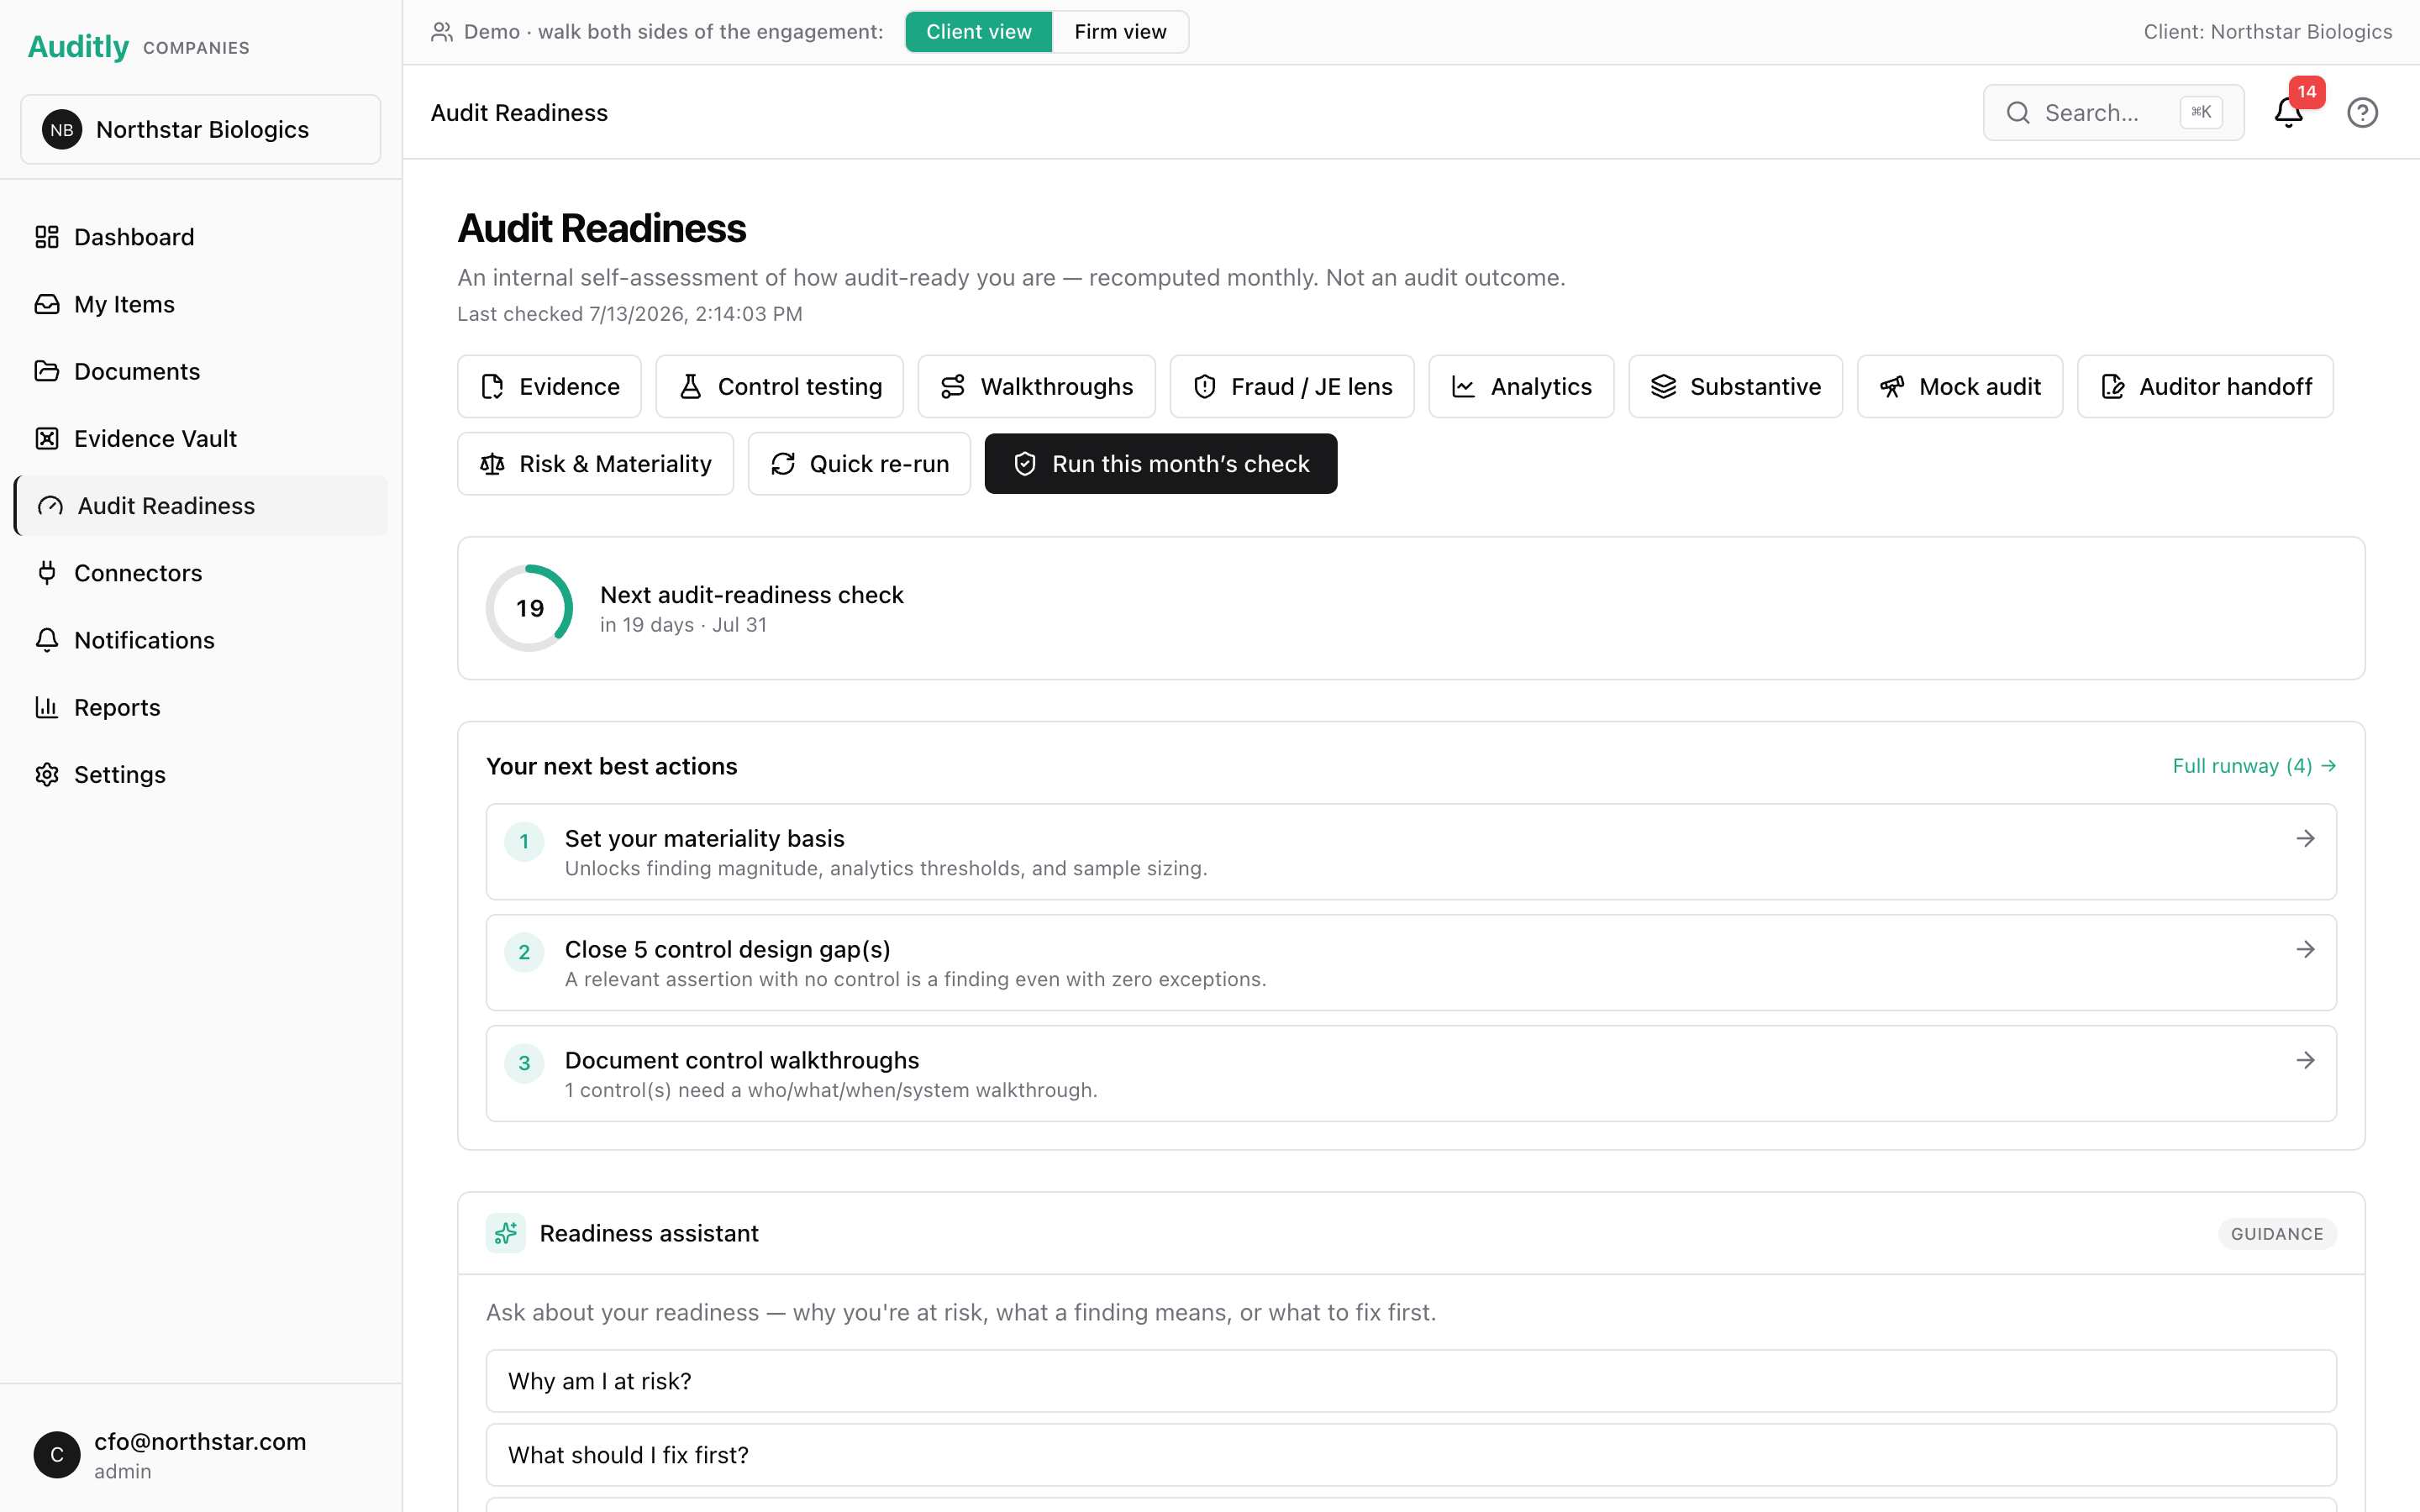The height and width of the screenshot is (1512, 2420).
Task: Click the Evidence Vault icon
Action: click(x=47, y=438)
